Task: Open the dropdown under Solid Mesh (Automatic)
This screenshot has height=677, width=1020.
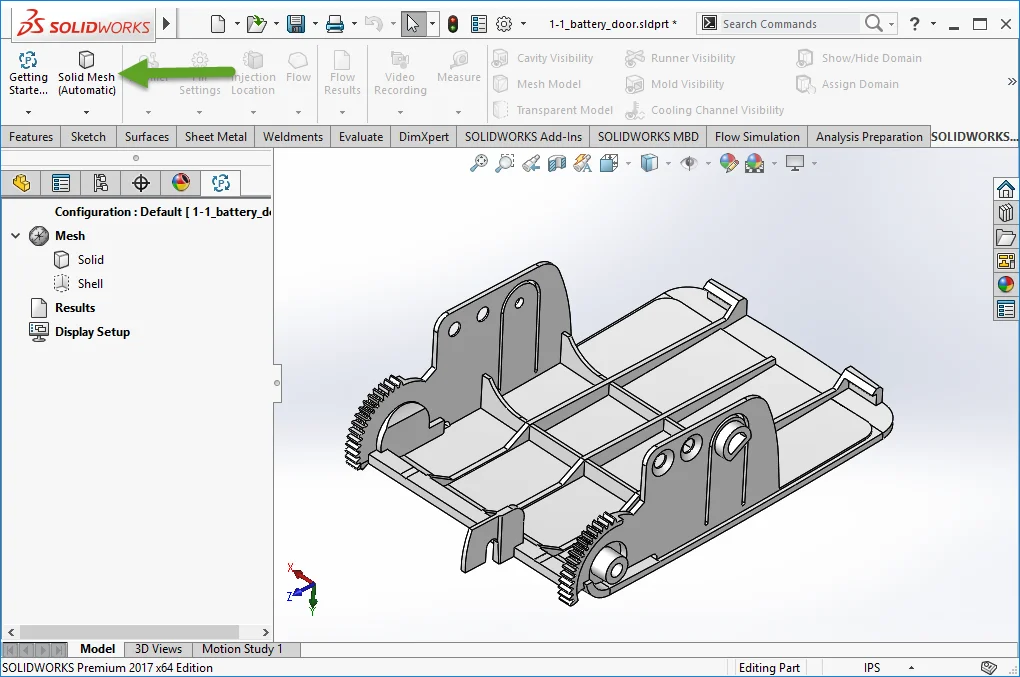Action: click(x=86, y=113)
